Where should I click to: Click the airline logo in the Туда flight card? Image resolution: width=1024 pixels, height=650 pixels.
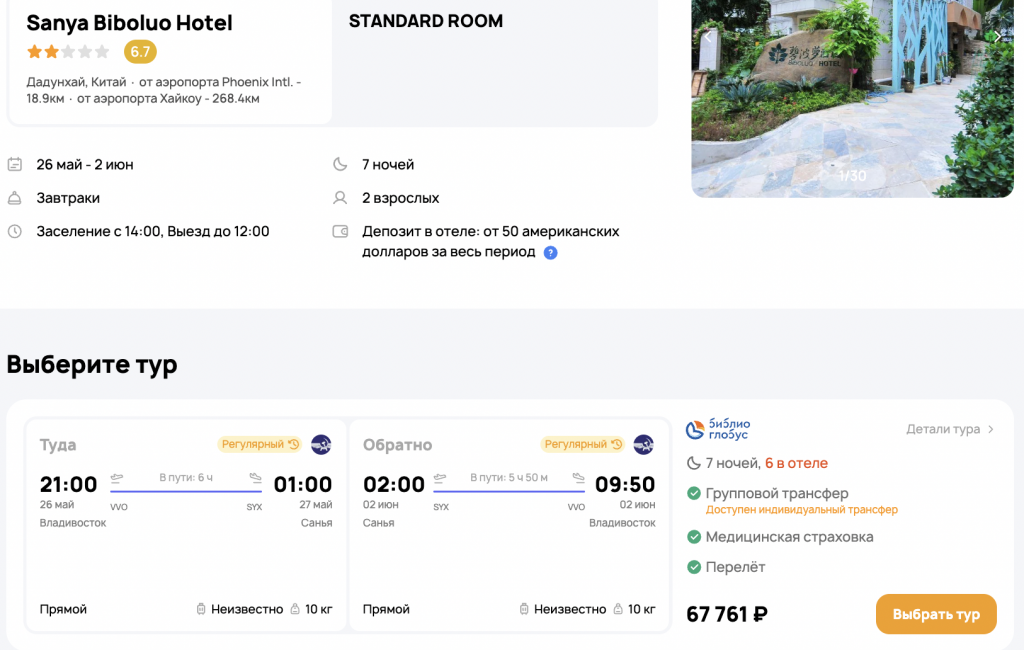321,445
